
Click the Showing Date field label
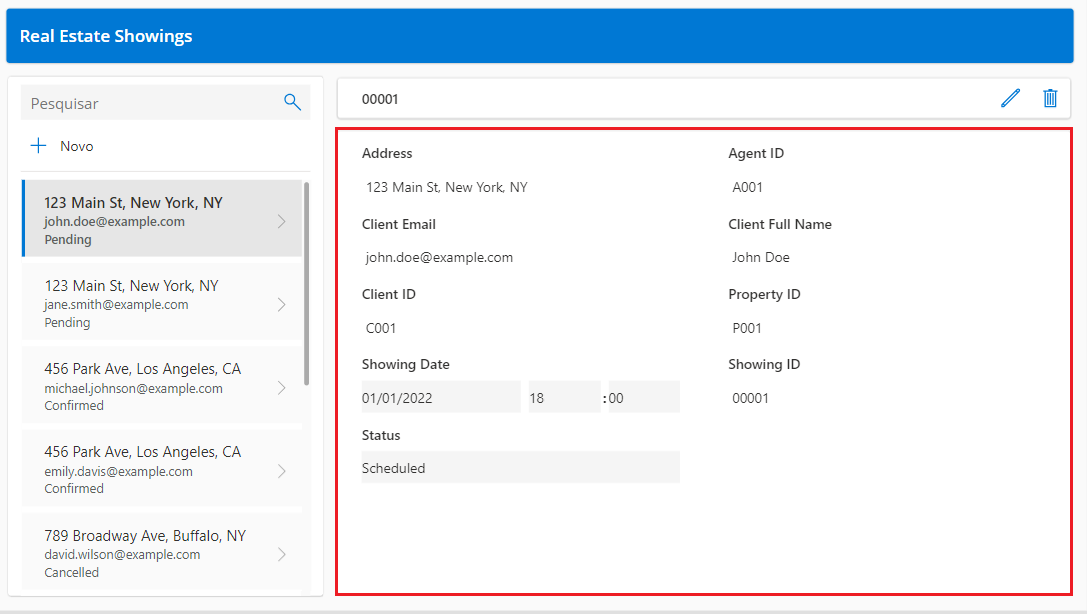coord(406,365)
